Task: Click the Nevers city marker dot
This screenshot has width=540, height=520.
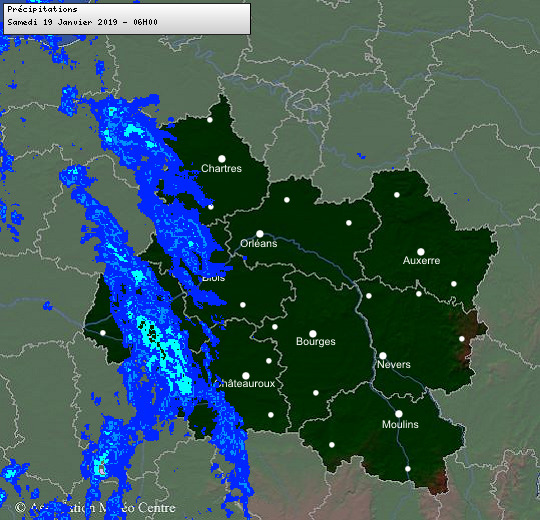Action: click(383, 356)
